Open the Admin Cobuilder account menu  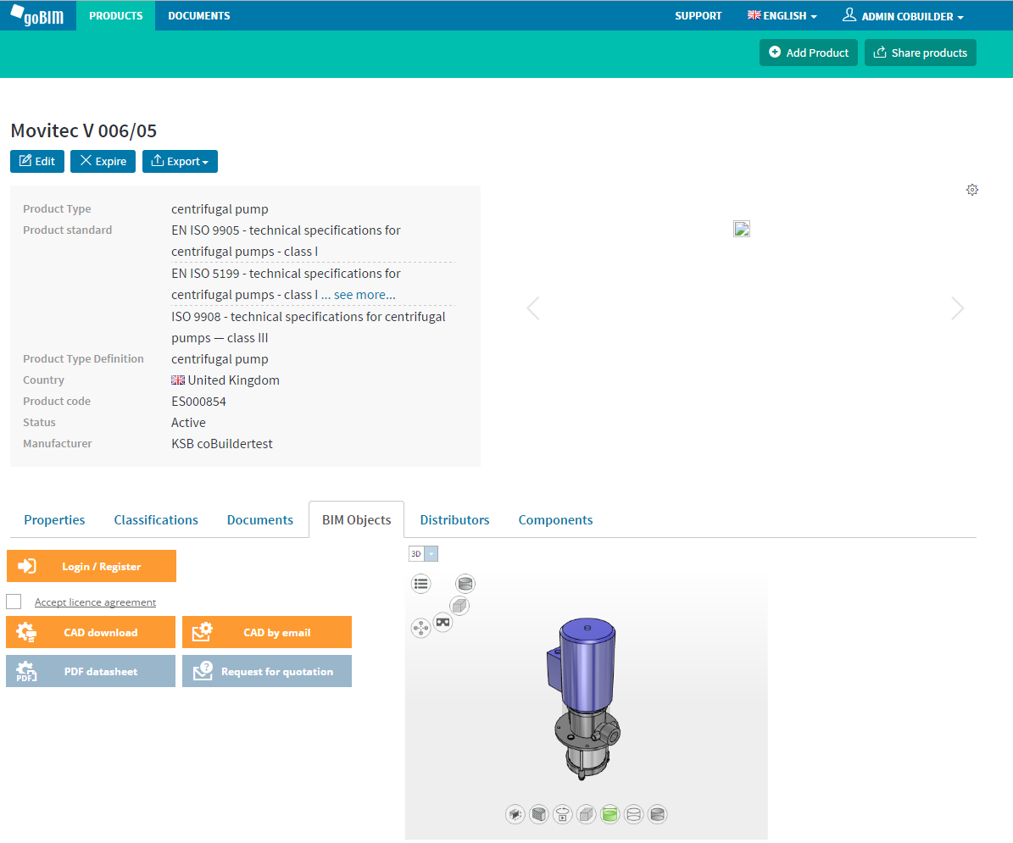point(903,16)
